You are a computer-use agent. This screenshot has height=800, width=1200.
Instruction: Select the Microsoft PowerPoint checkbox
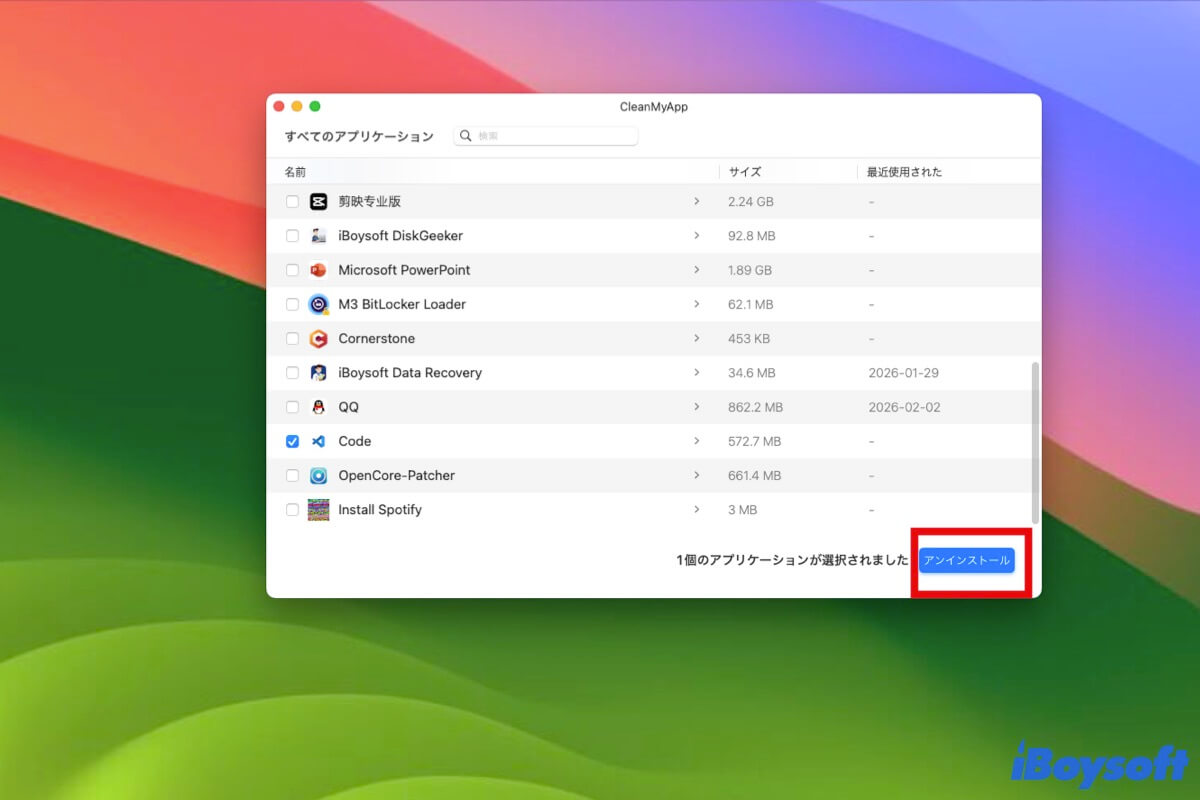pyautogui.click(x=292, y=270)
